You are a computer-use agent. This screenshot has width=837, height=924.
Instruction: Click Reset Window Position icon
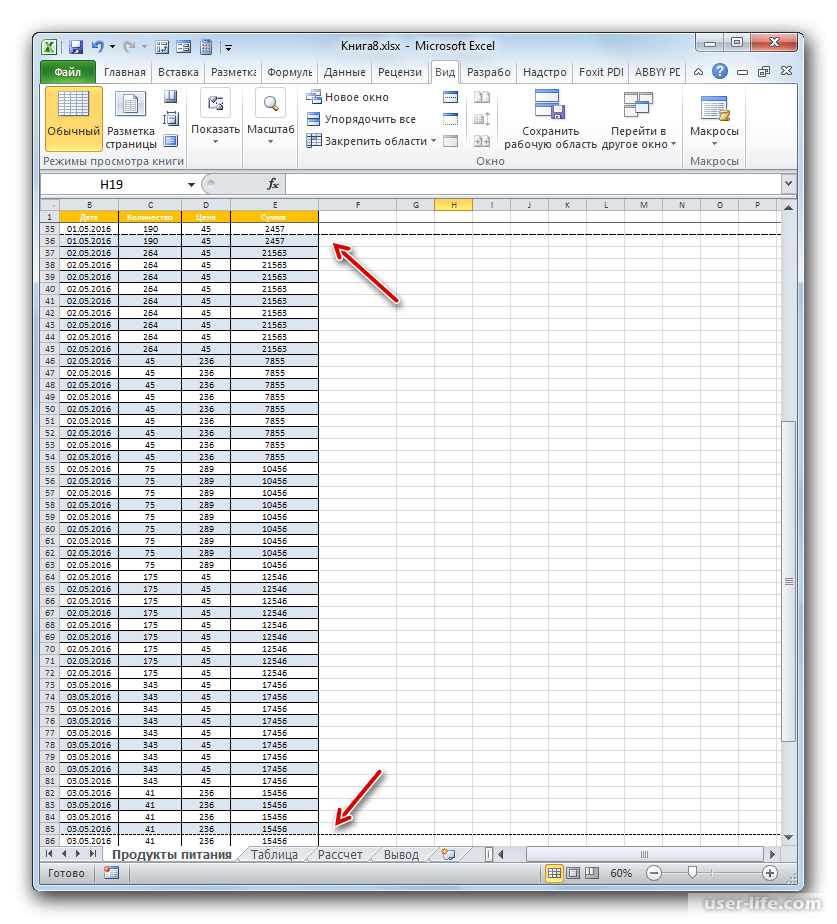(482, 141)
